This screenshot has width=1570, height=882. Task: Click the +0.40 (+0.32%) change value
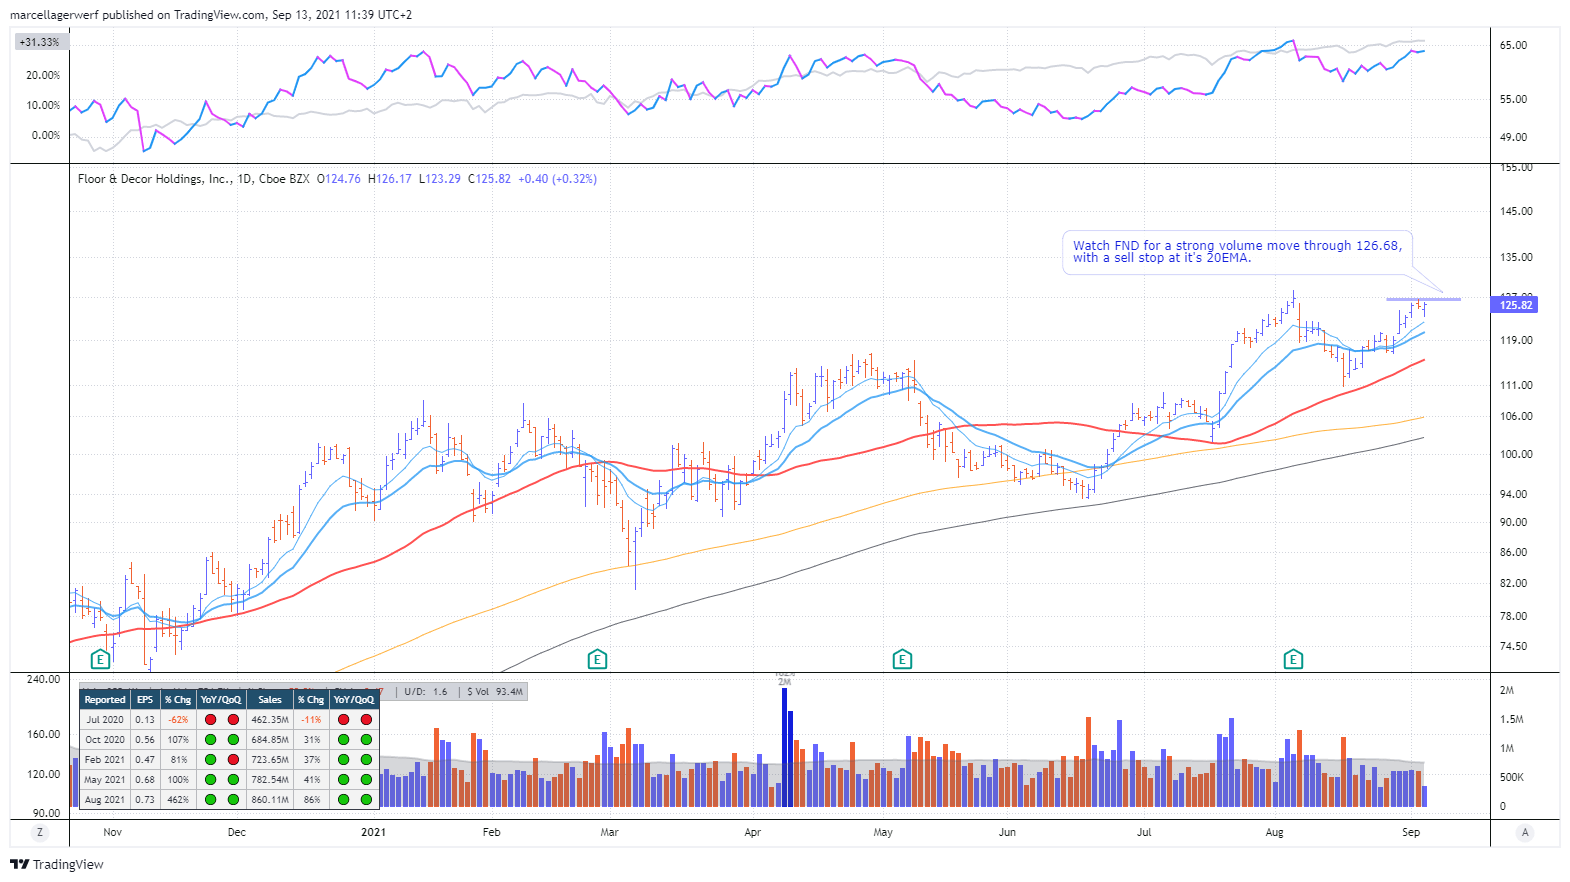click(x=558, y=179)
